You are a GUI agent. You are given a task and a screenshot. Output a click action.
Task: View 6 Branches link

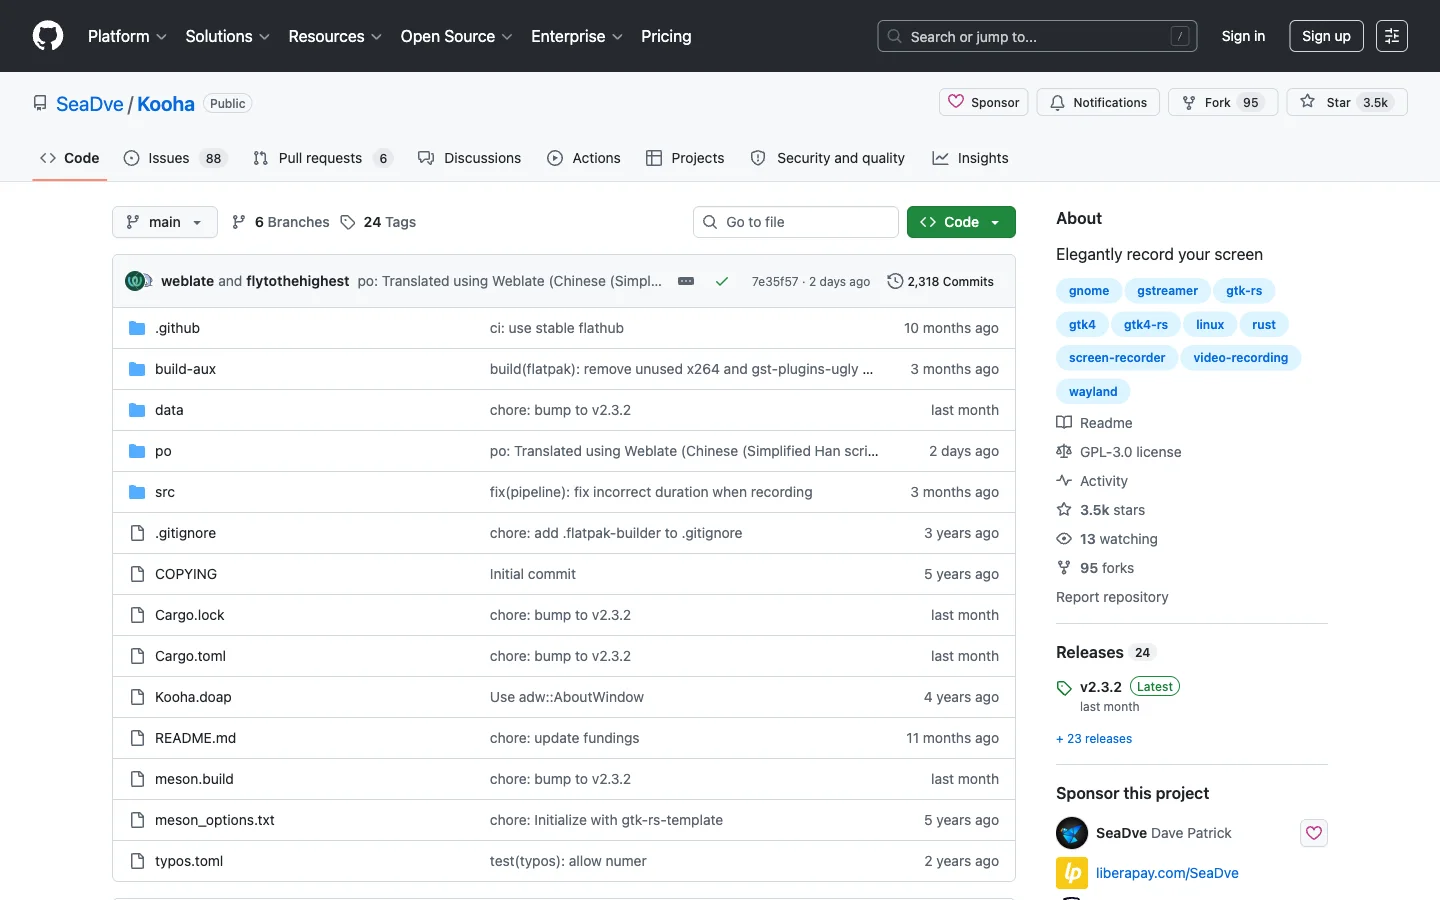pos(280,222)
